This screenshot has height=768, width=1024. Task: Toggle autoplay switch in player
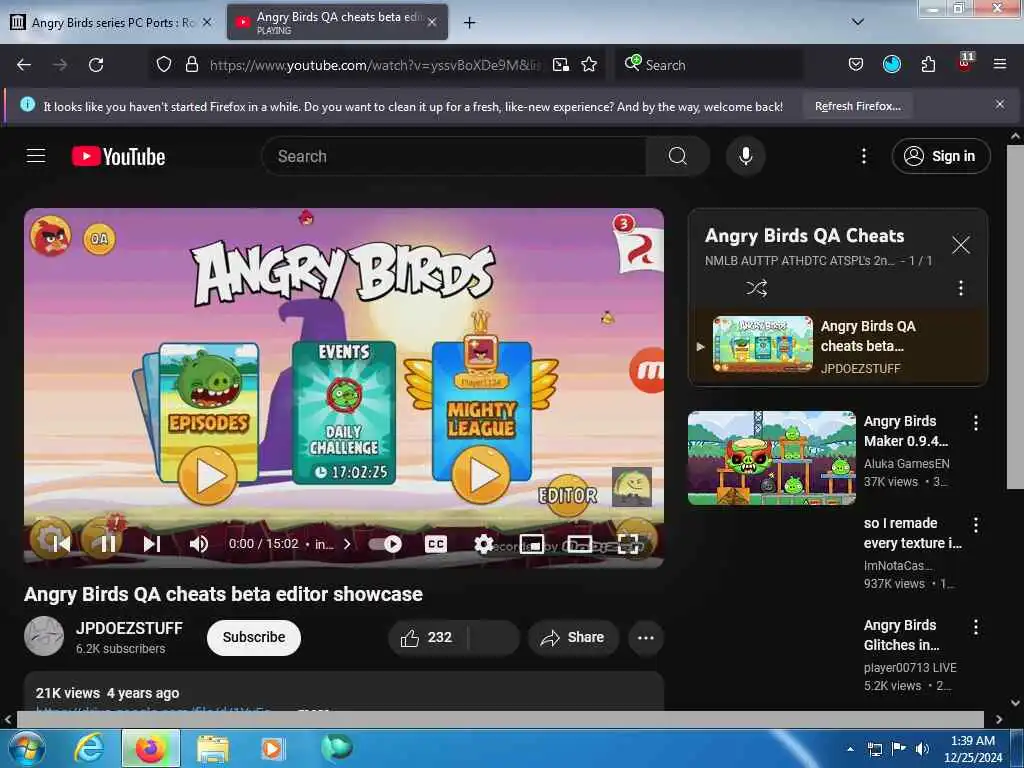coord(385,543)
